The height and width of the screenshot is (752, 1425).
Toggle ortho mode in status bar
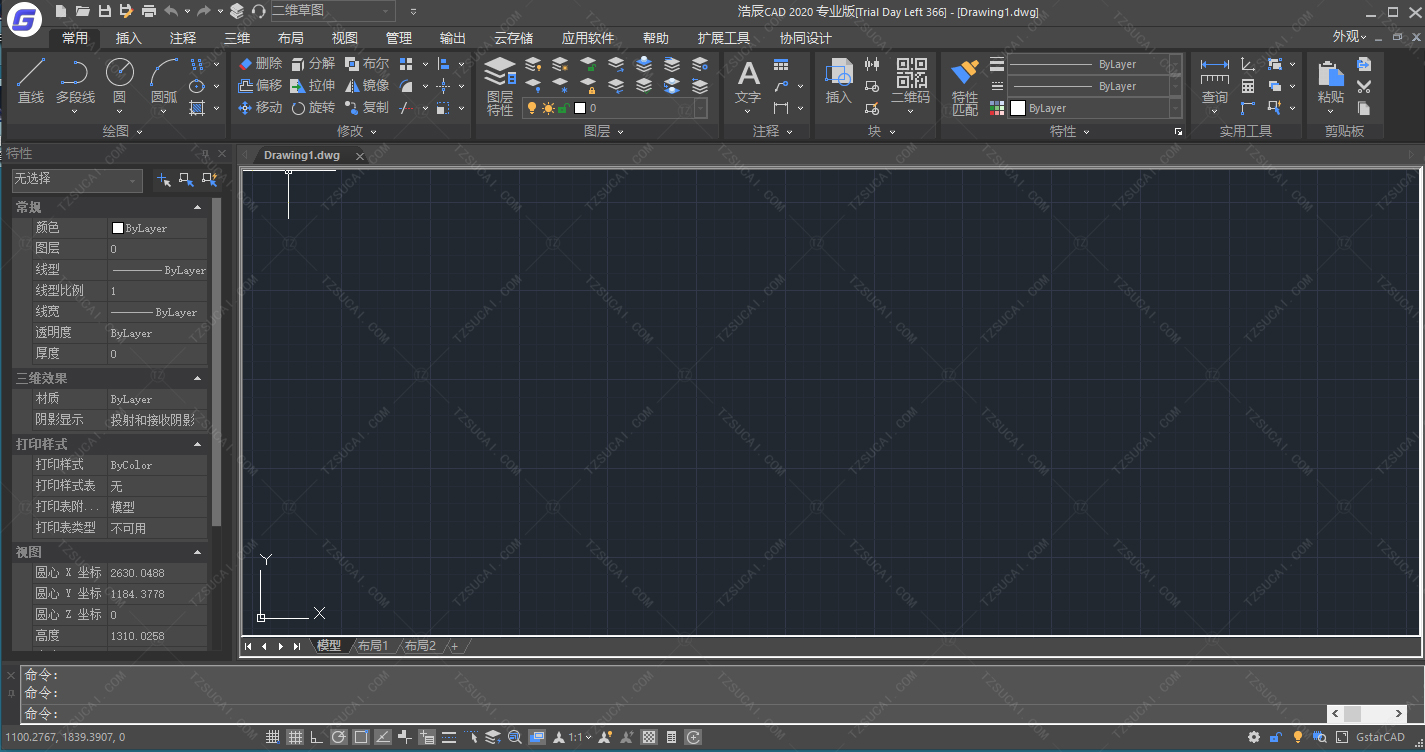tap(317, 738)
